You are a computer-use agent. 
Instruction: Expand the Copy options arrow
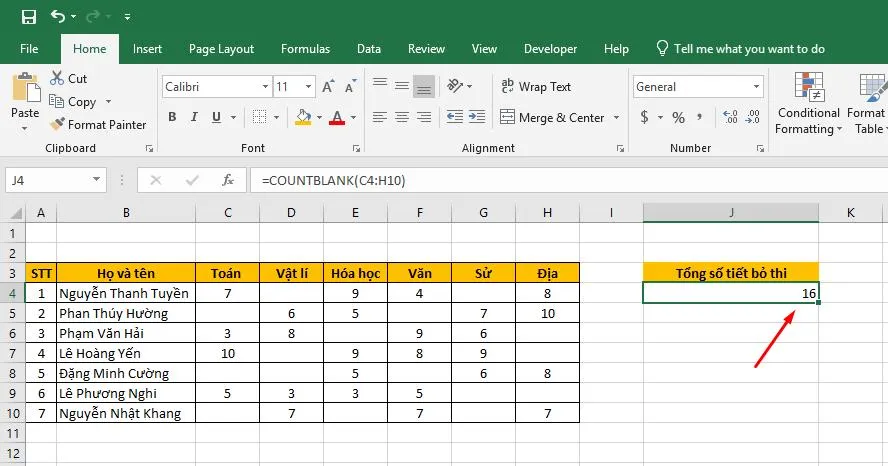coord(108,102)
